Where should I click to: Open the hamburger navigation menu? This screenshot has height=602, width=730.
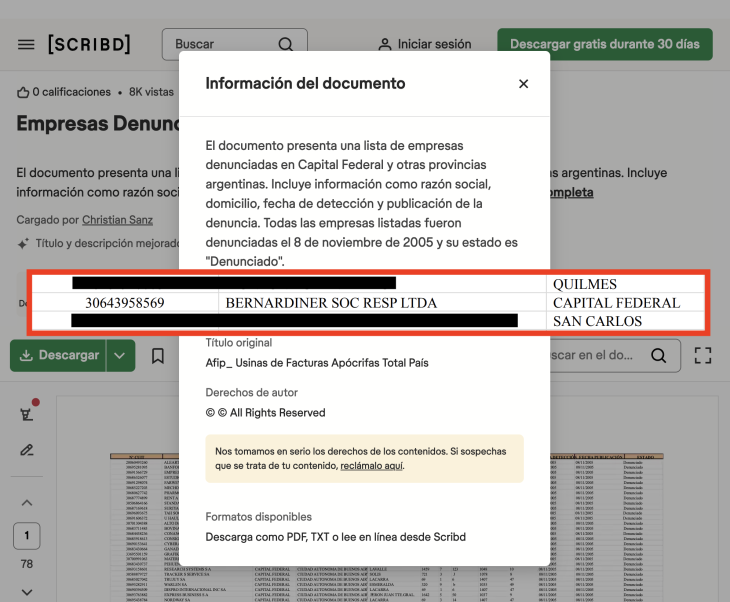(x=26, y=45)
